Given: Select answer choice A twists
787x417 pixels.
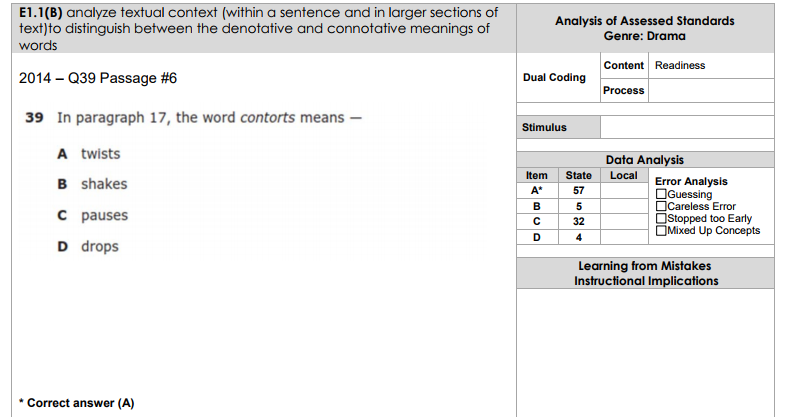Looking at the screenshot, I should pyautogui.click(x=89, y=154).
